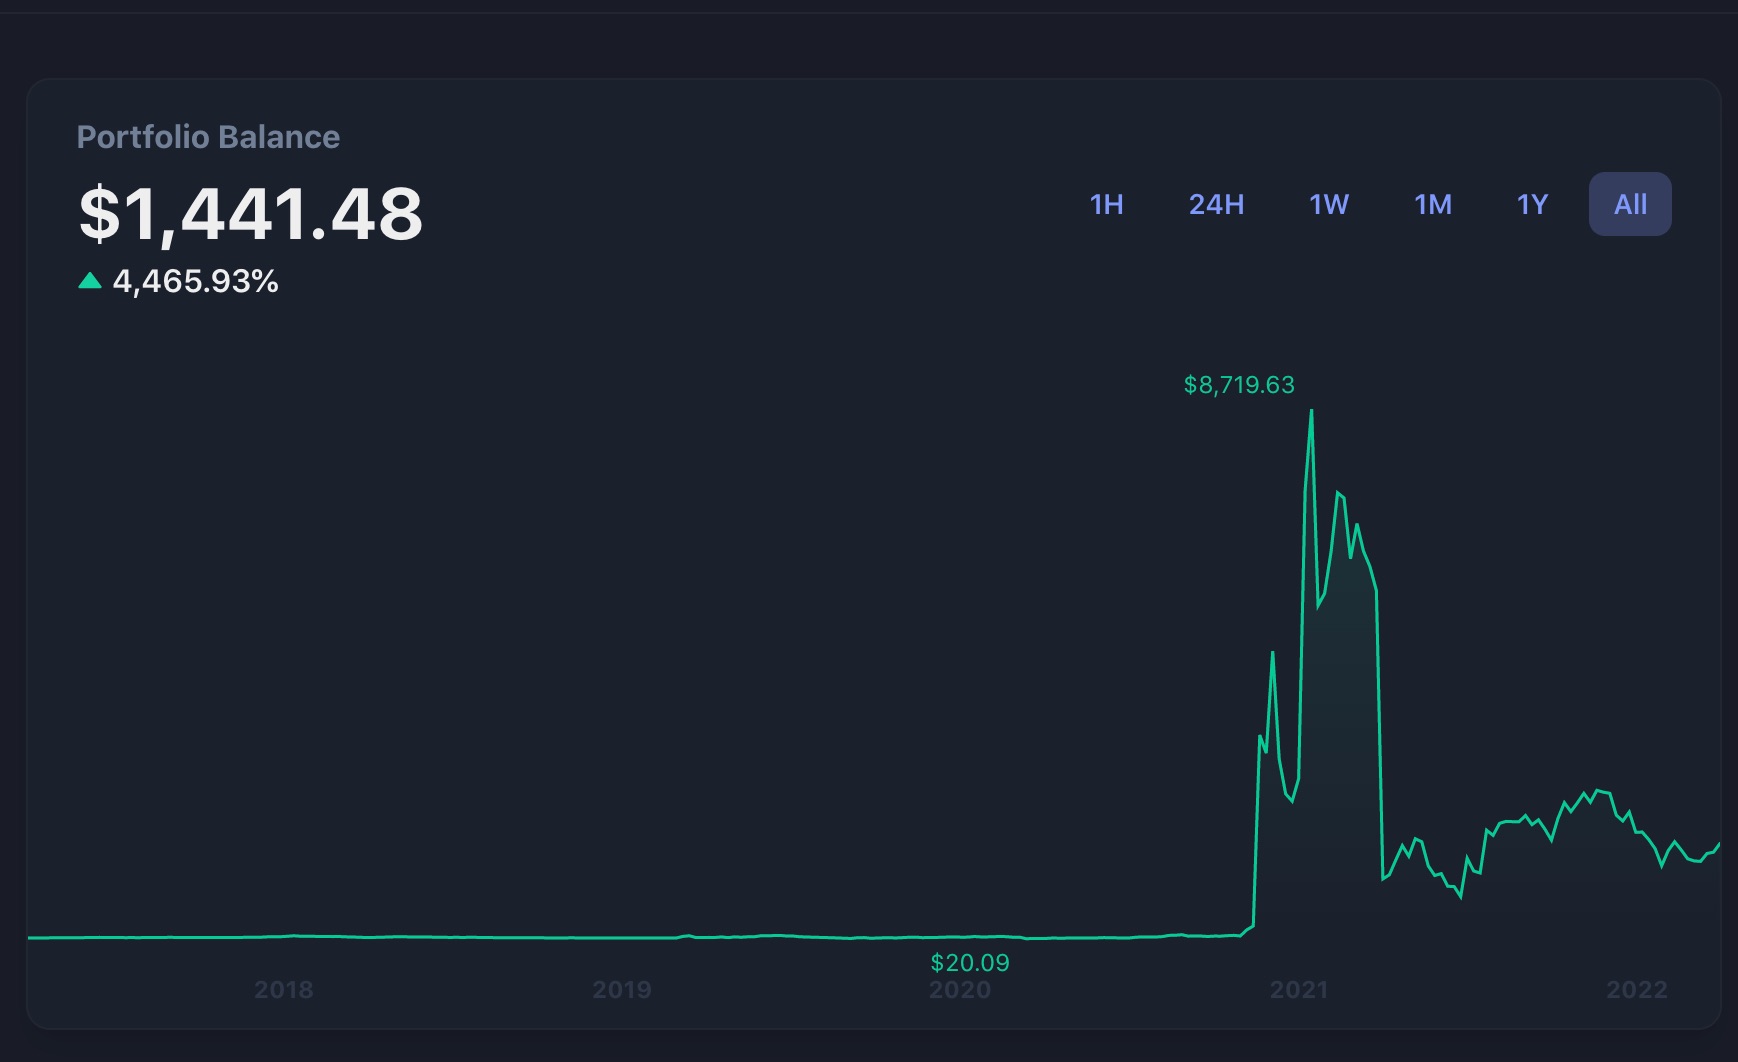The image size is (1738, 1062).
Task: View the 1Y performance chart
Action: pos(1530,204)
